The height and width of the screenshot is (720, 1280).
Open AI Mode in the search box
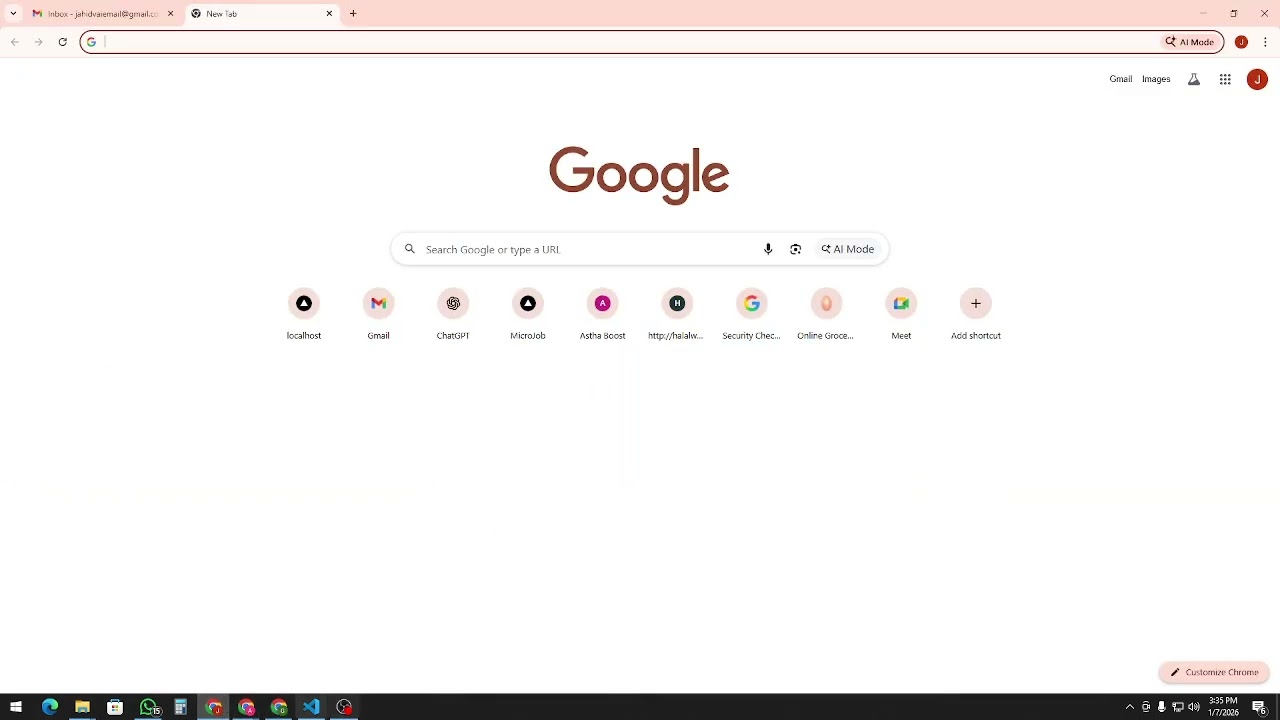pos(848,249)
